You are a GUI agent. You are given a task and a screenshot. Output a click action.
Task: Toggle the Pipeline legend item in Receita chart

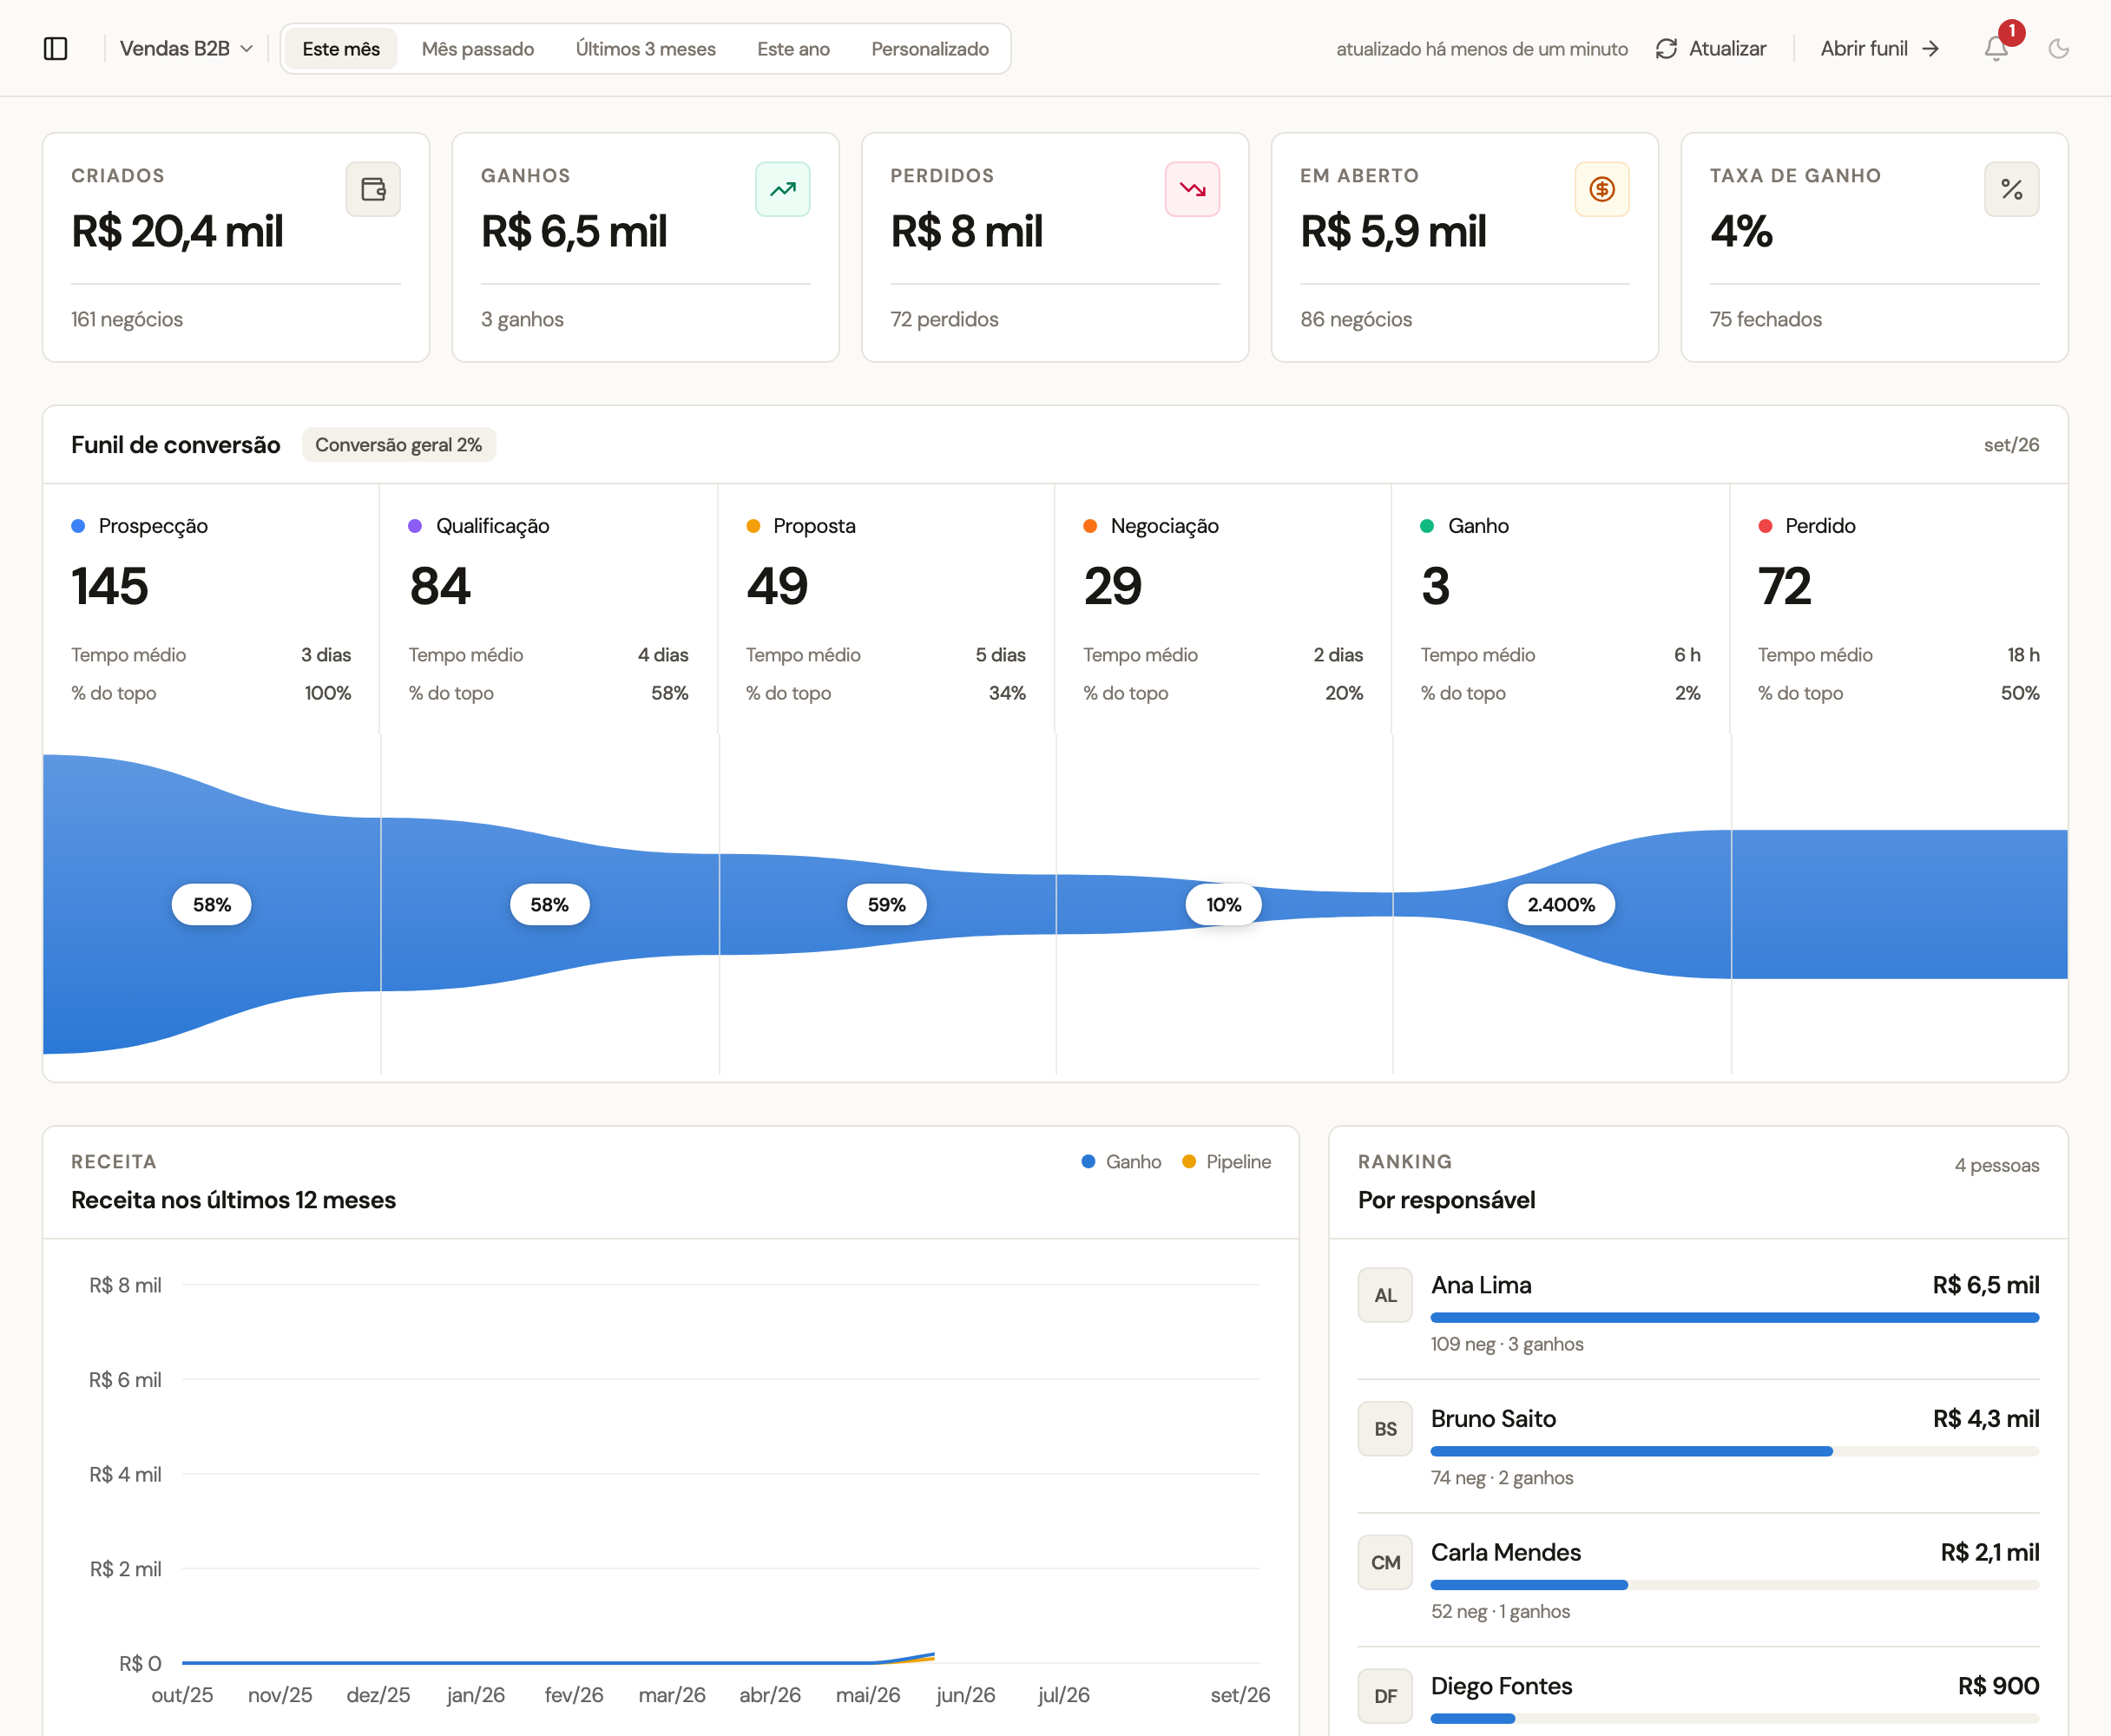coord(1226,1162)
